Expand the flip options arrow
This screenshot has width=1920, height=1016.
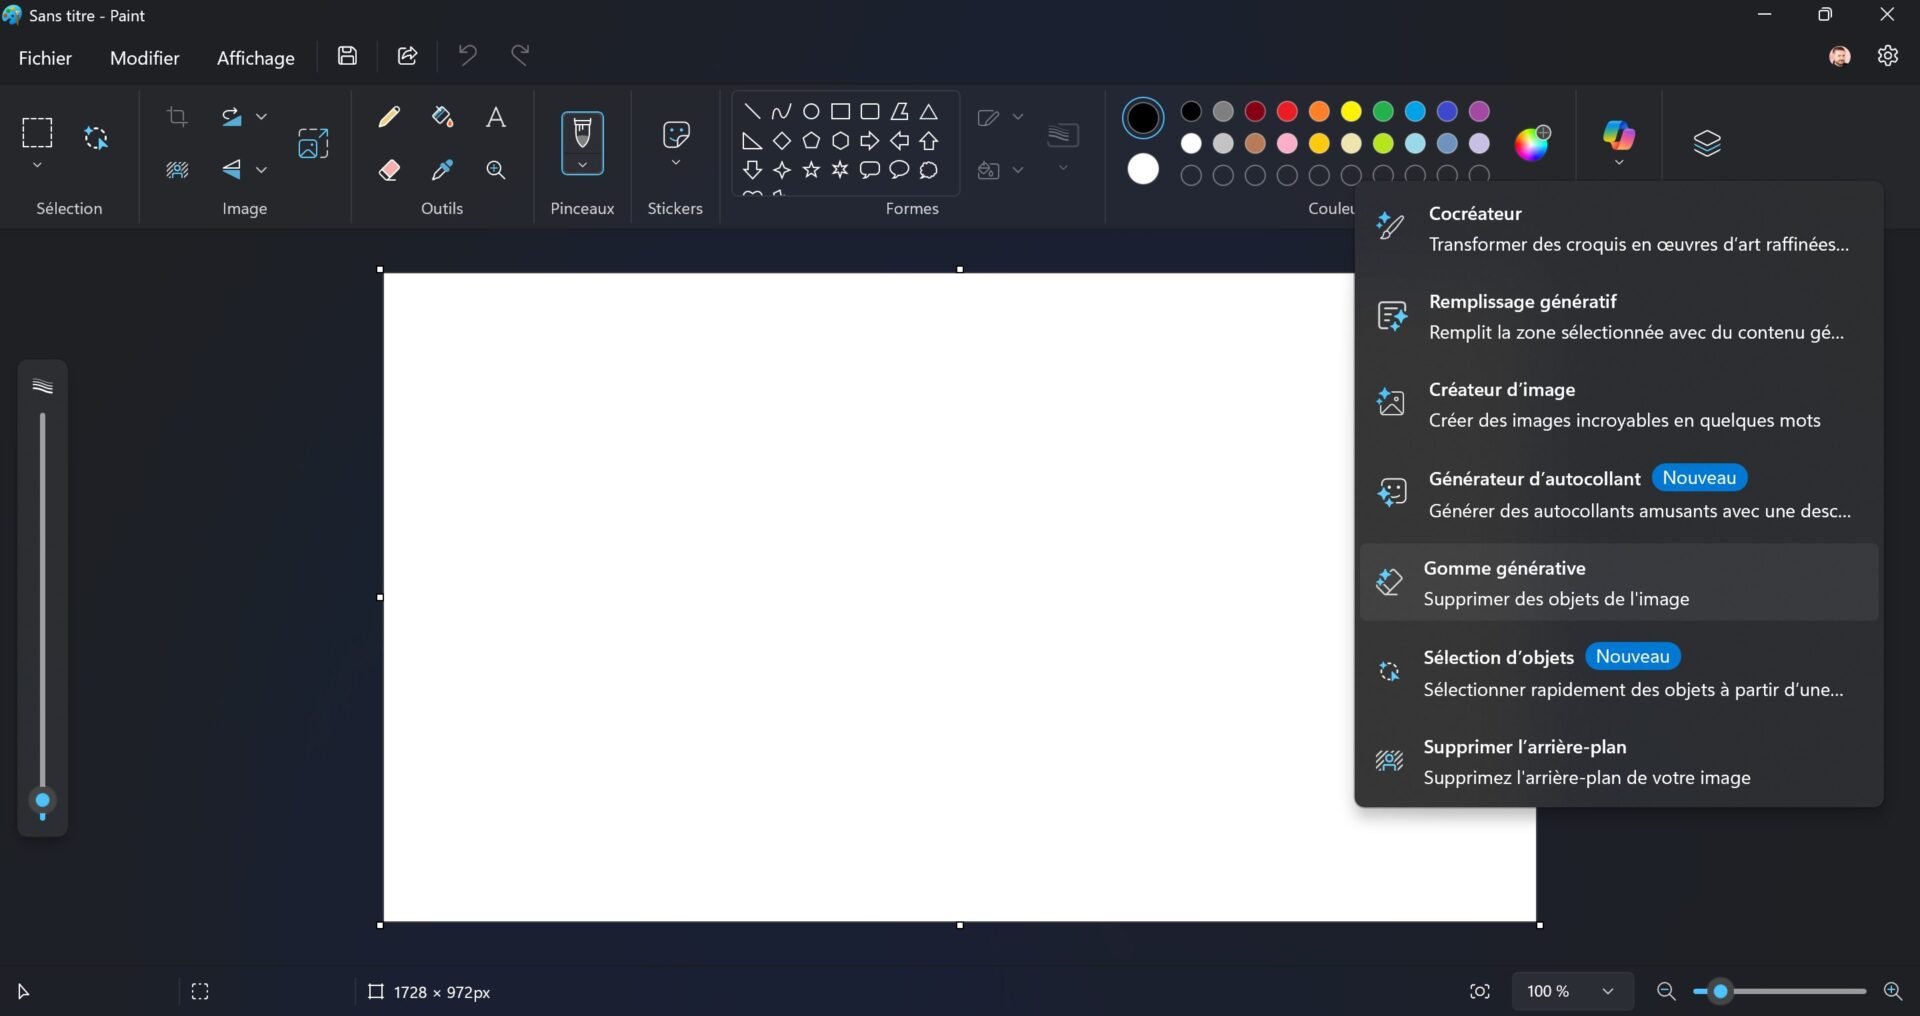pyautogui.click(x=261, y=170)
